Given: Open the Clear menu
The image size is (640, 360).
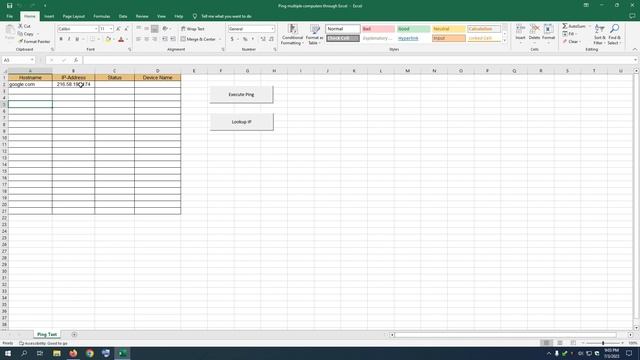Looking at the screenshot, I should pos(571,42).
